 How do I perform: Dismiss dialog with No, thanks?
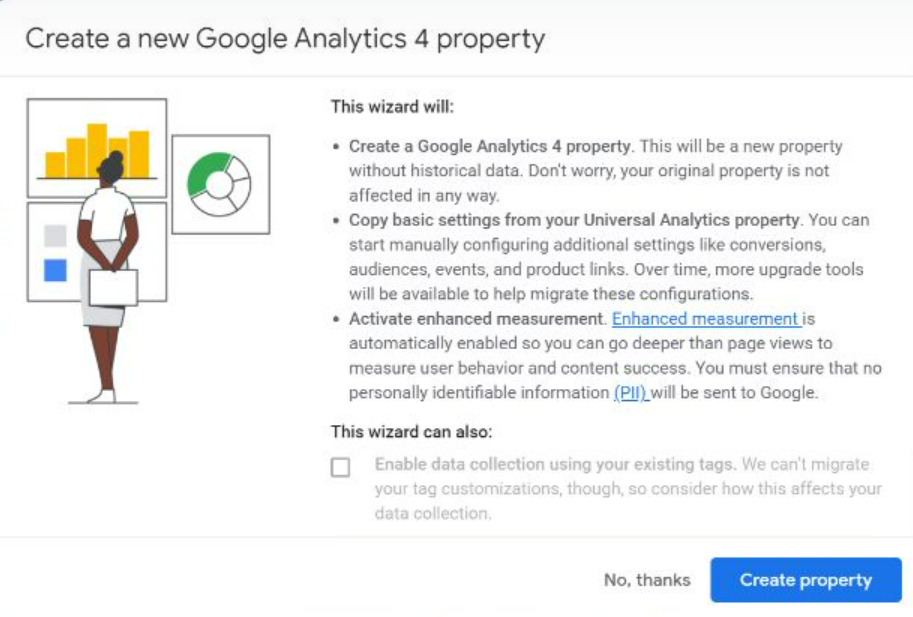click(x=647, y=580)
